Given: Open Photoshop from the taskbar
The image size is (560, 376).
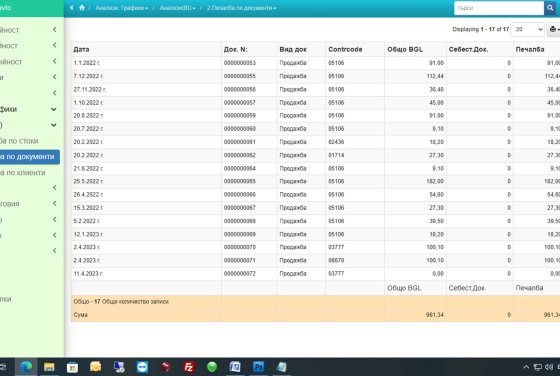Looking at the screenshot, I should (258, 367).
